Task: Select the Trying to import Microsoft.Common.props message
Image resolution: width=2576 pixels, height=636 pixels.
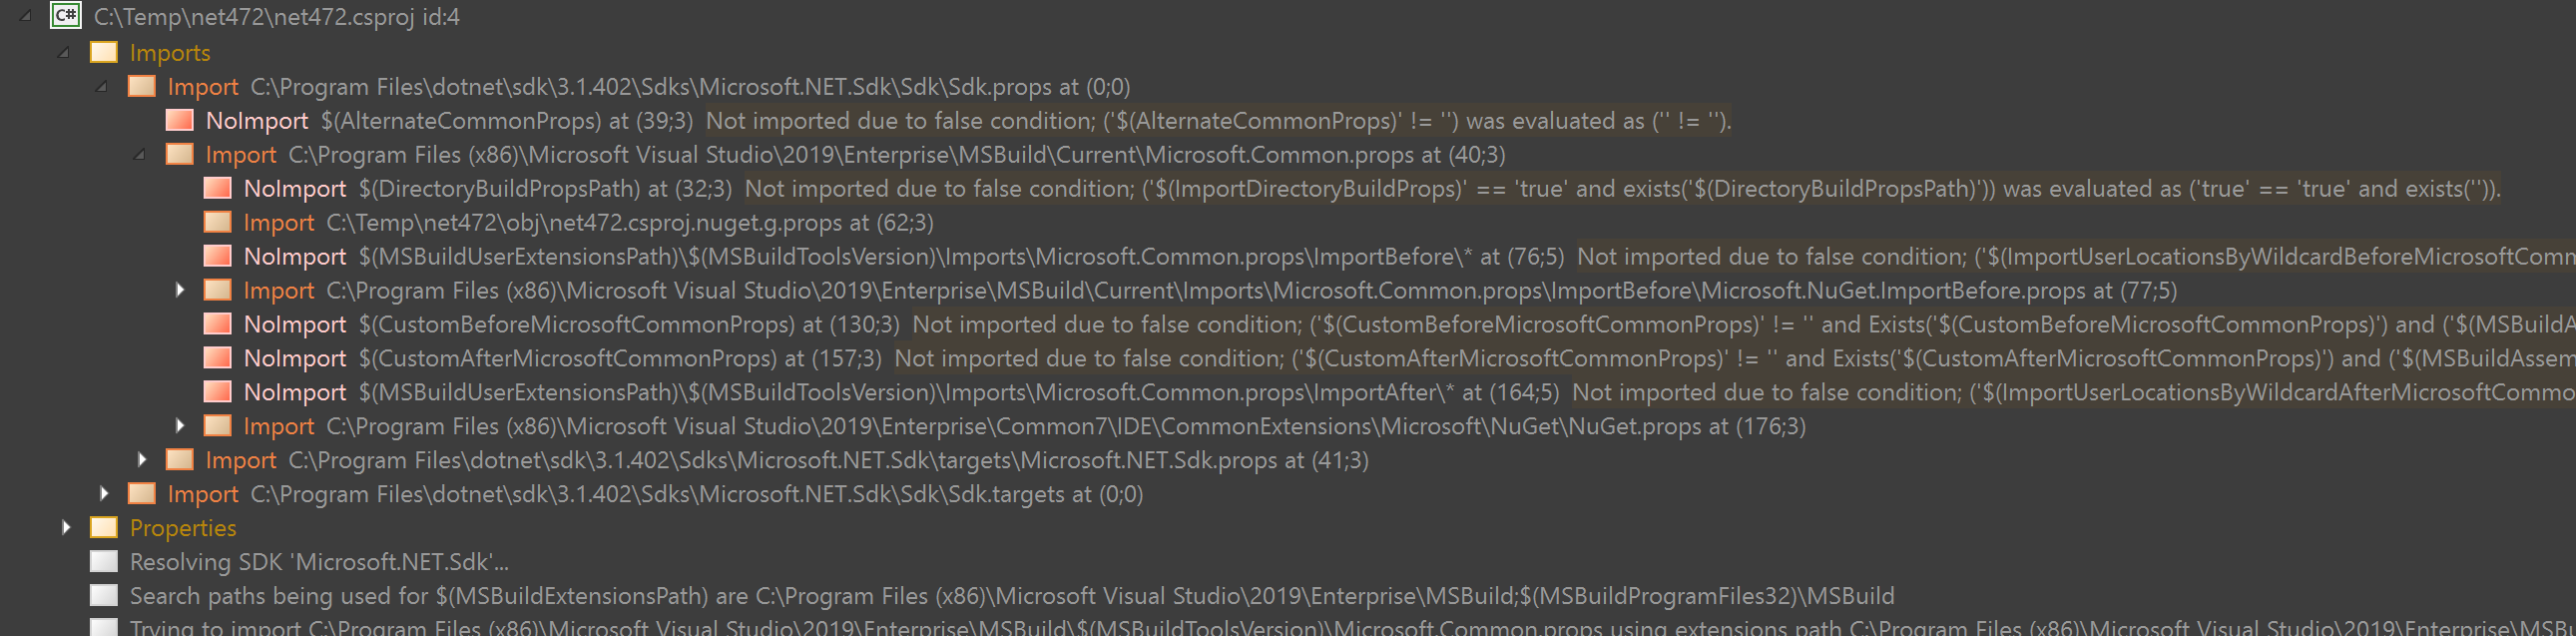Action: click(800, 628)
